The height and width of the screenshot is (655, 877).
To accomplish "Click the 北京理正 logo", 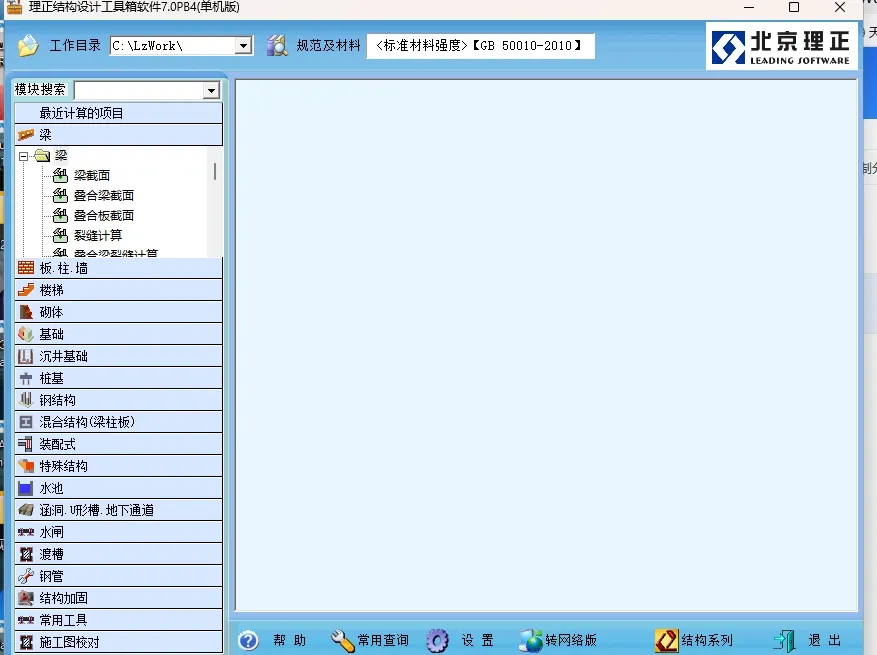I will coord(781,46).
